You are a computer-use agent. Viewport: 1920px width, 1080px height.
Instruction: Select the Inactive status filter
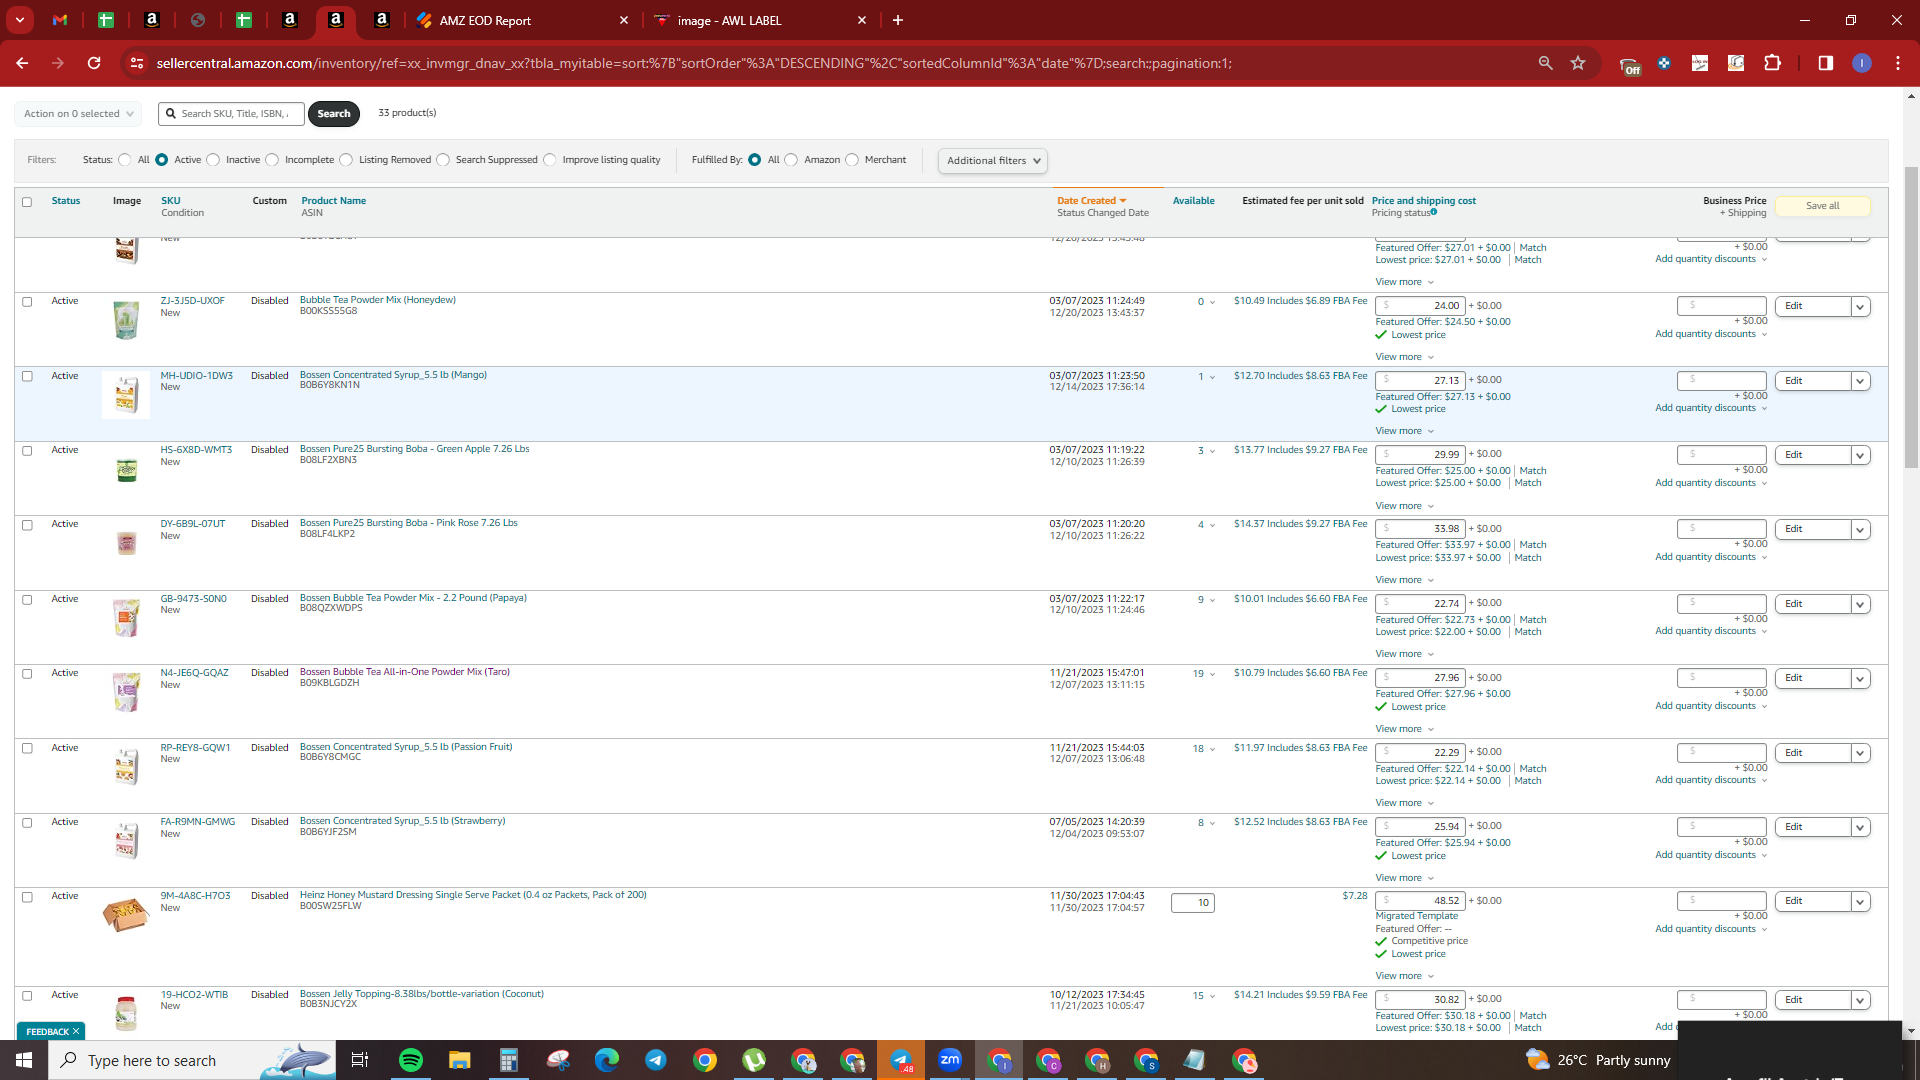213,160
